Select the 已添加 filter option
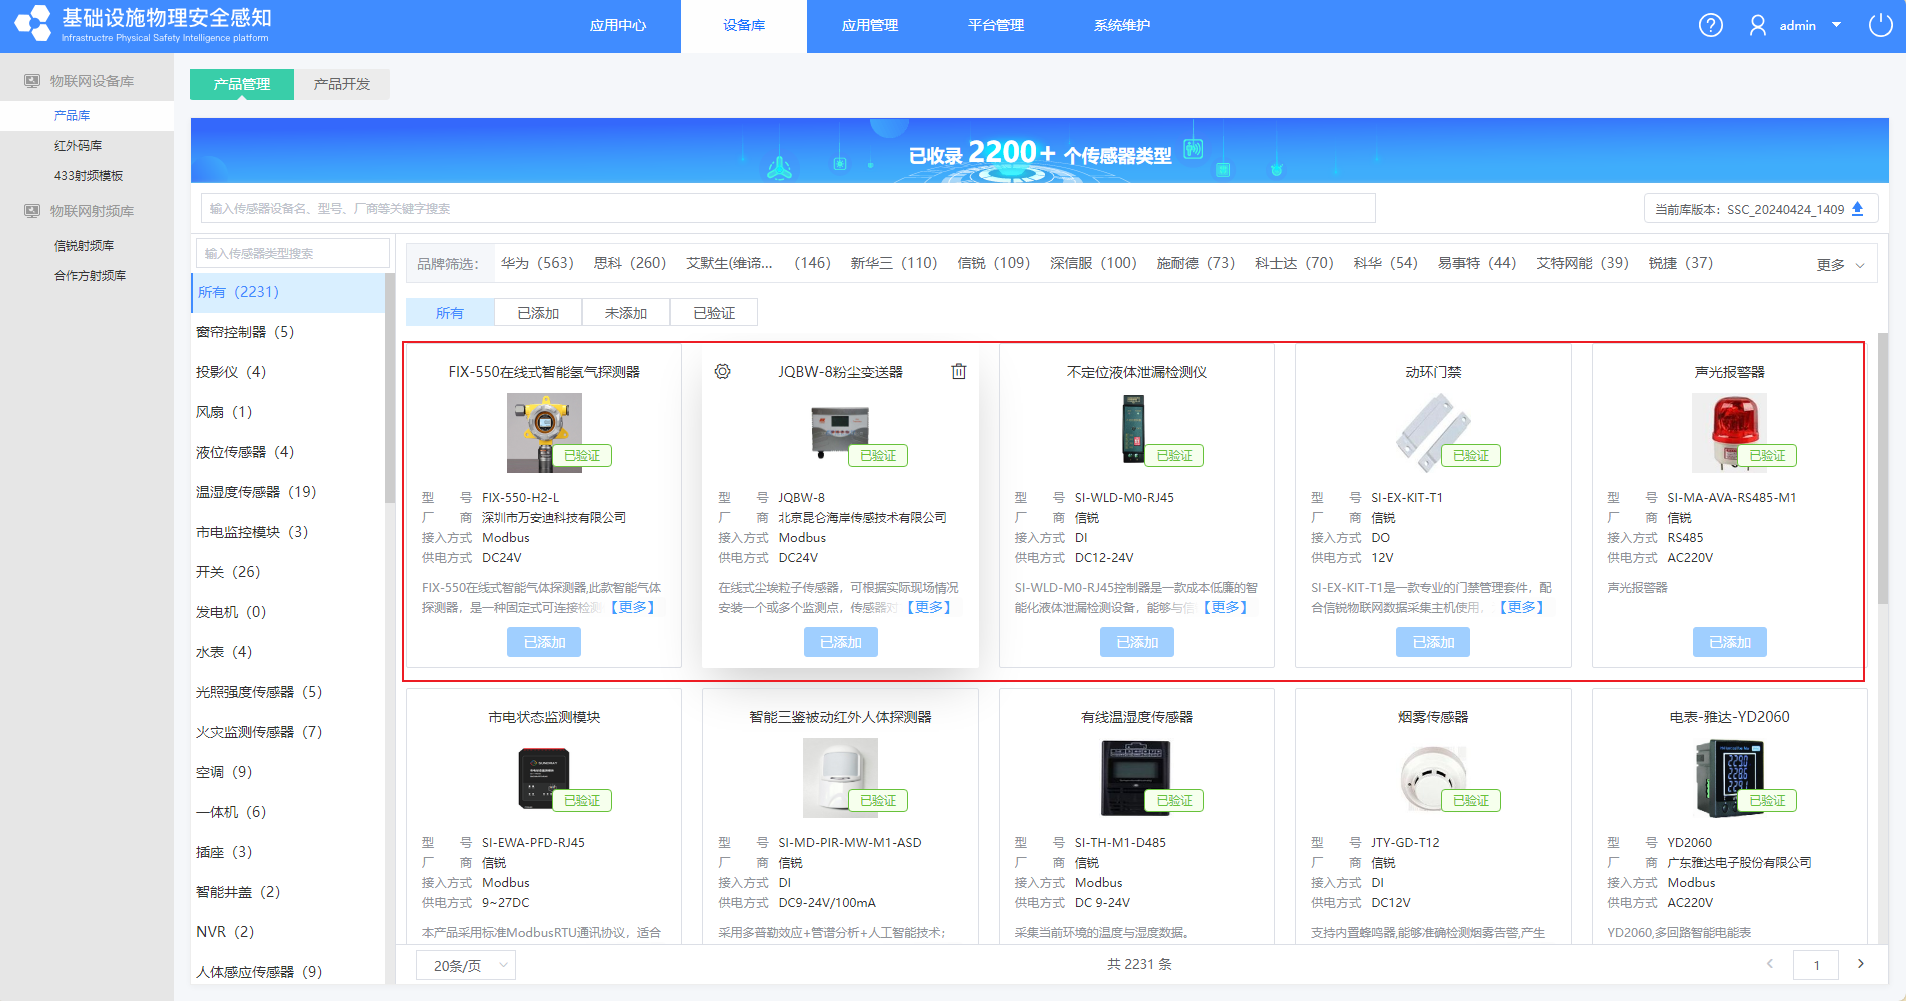This screenshot has width=1906, height=1001. pos(538,313)
